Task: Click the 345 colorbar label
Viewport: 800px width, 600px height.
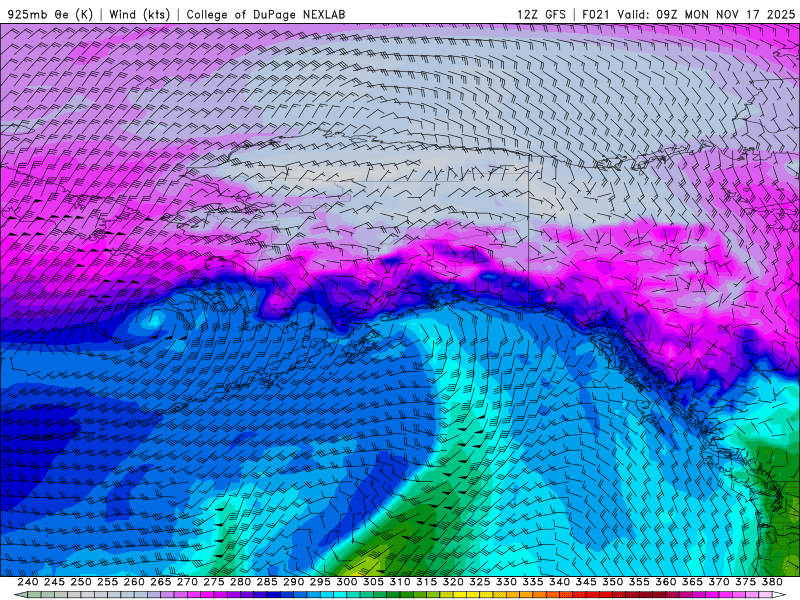Action: pos(586,582)
